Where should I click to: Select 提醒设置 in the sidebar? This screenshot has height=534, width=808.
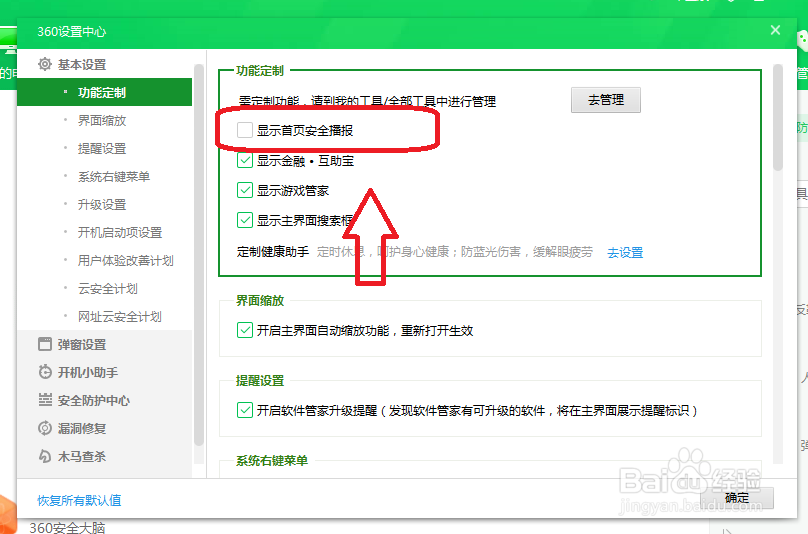pos(102,148)
